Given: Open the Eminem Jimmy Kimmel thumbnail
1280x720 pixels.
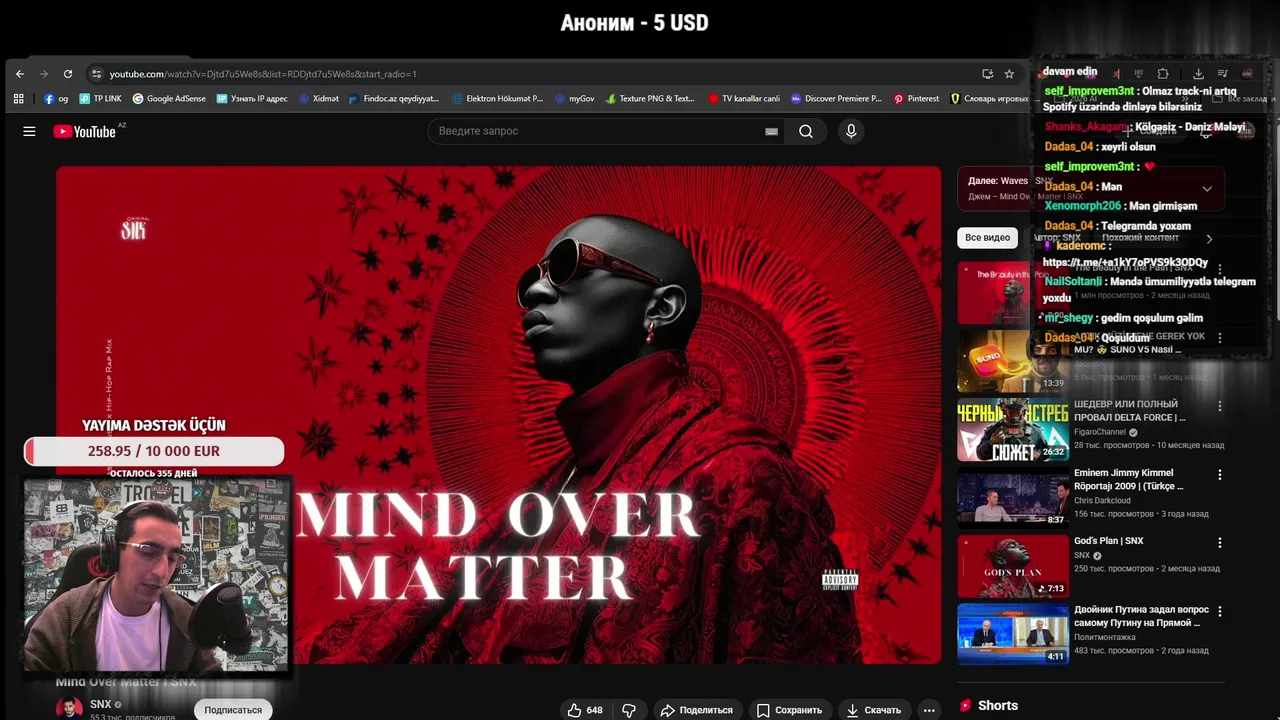Looking at the screenshot, I should (1013, 498).
